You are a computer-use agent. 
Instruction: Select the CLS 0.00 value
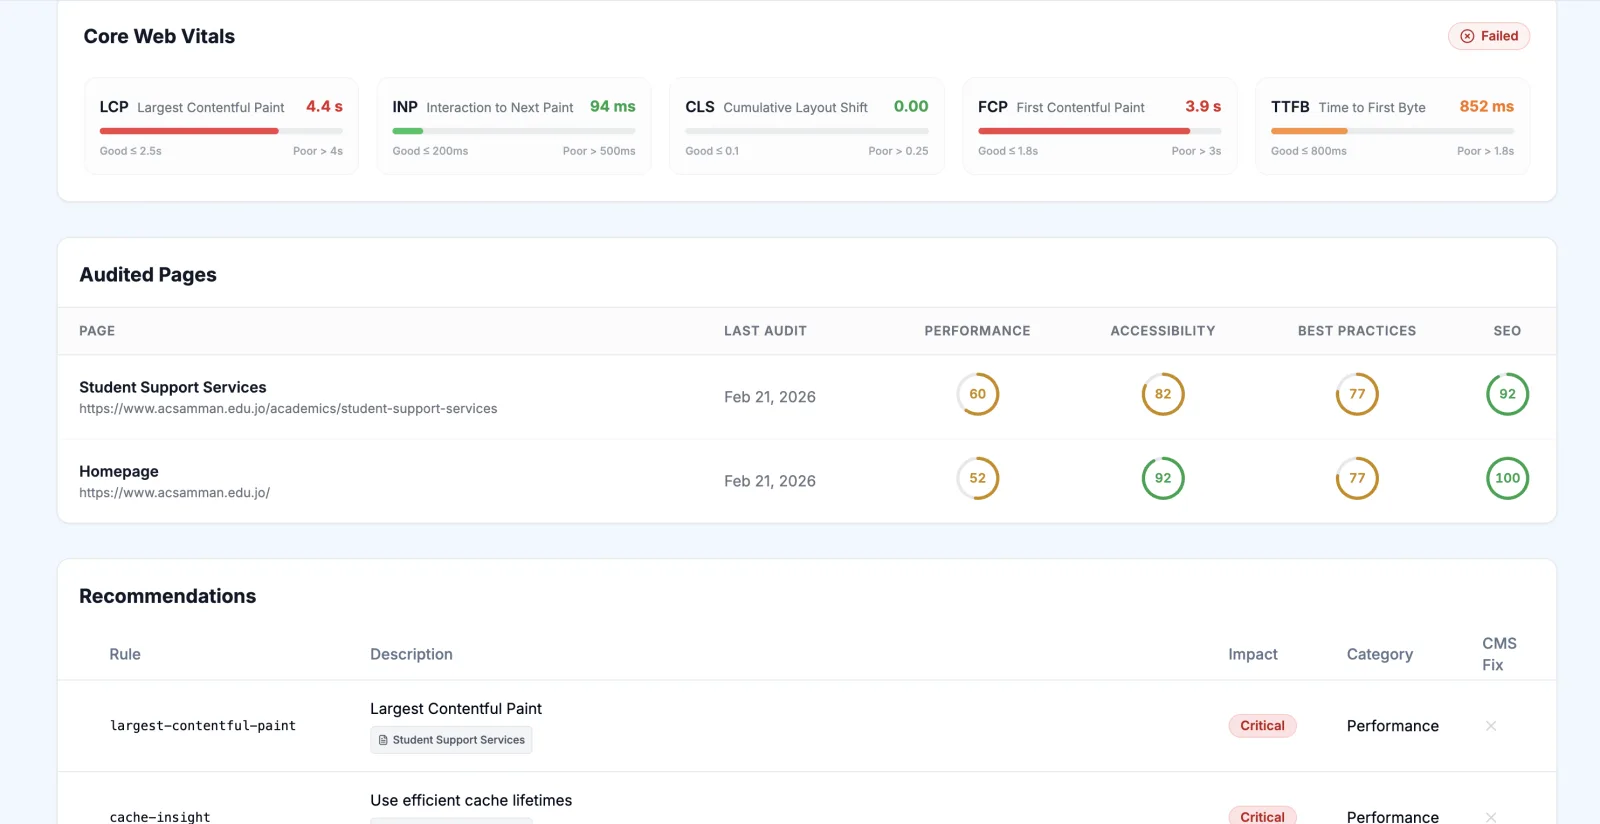tap(911, 106)
